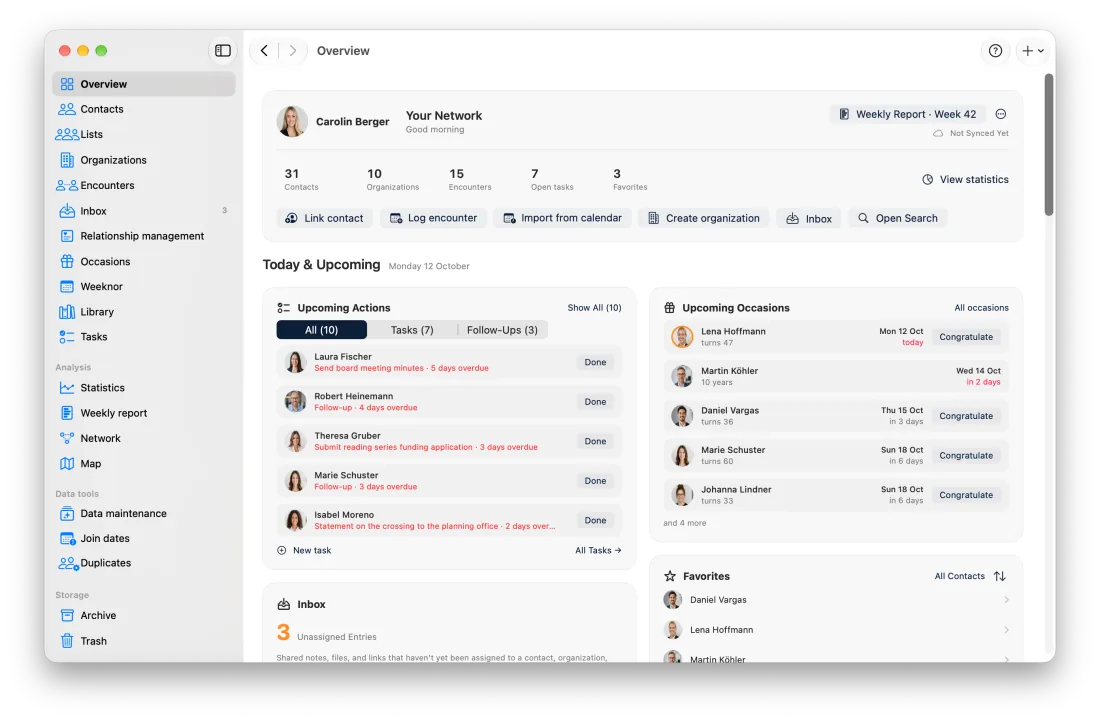
Task: Click New task with plus icon
Action: coord(304,551)
